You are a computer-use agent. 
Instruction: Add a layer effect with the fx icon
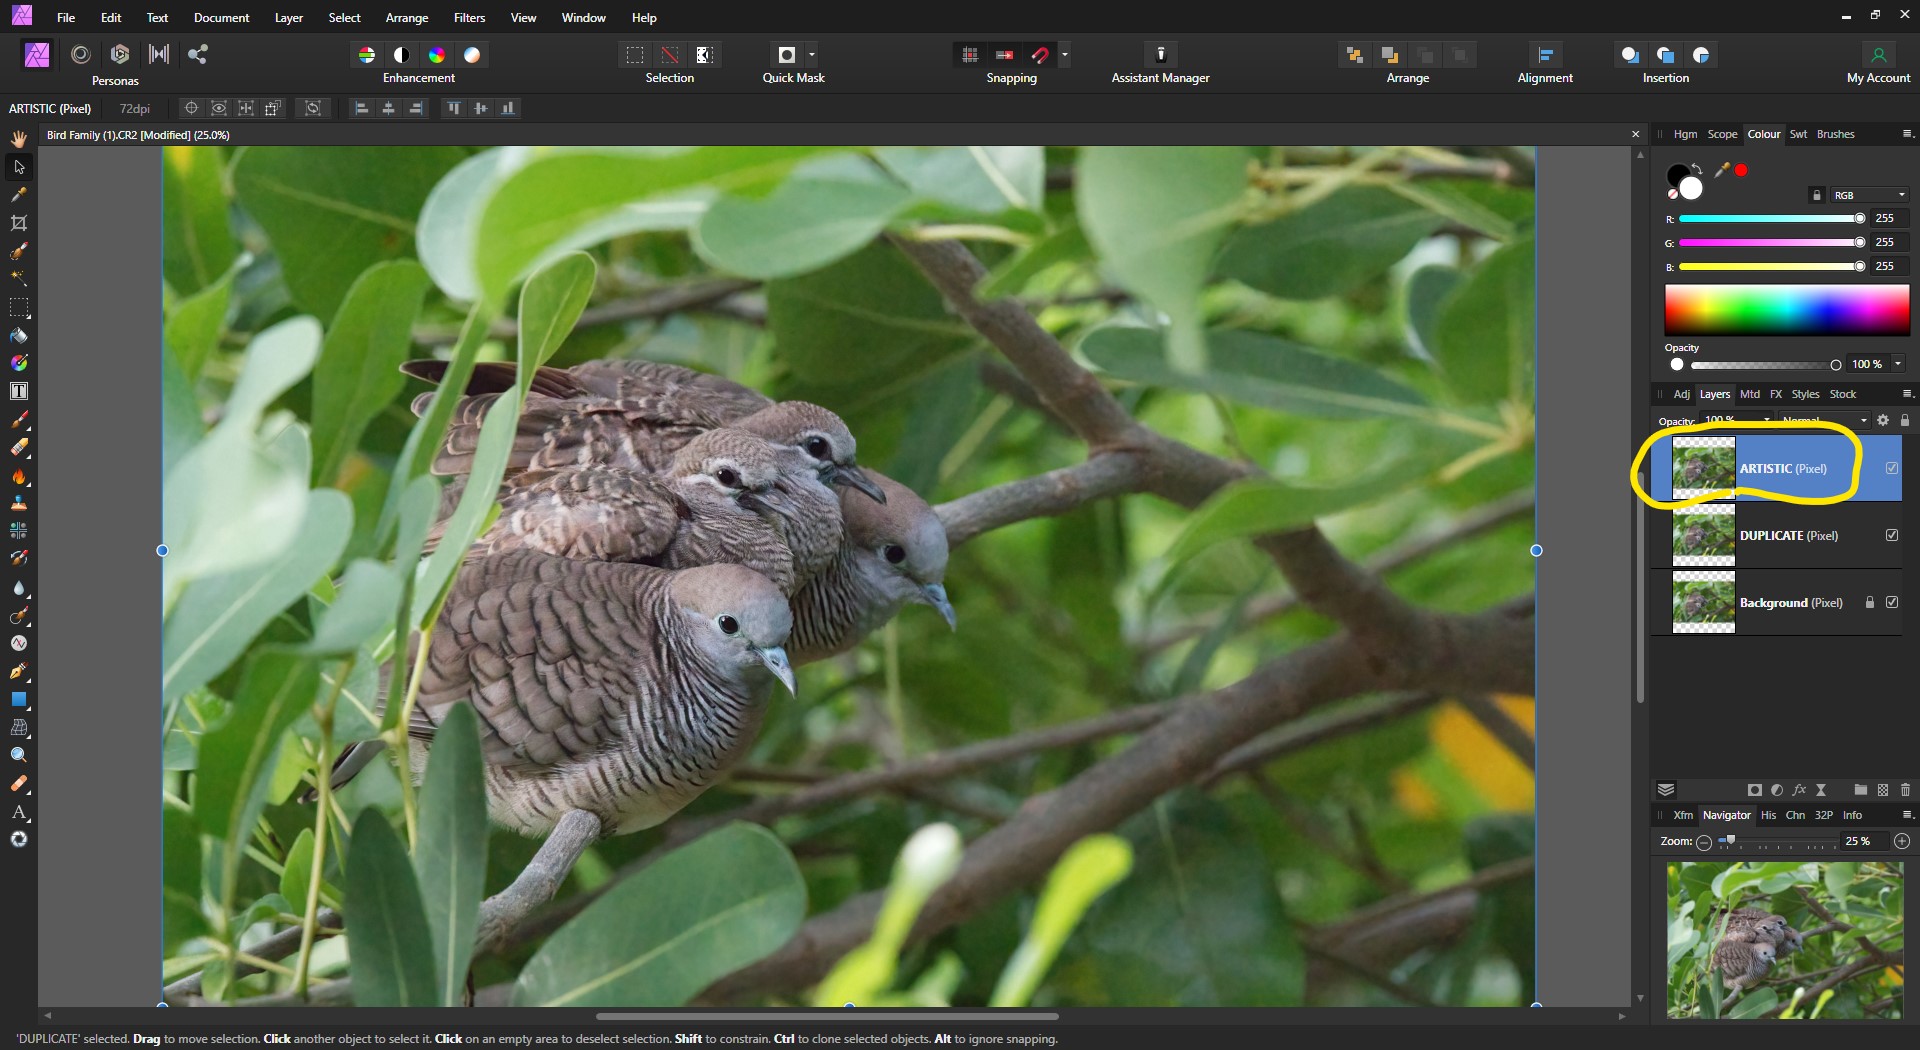(x=1799, y=789)
